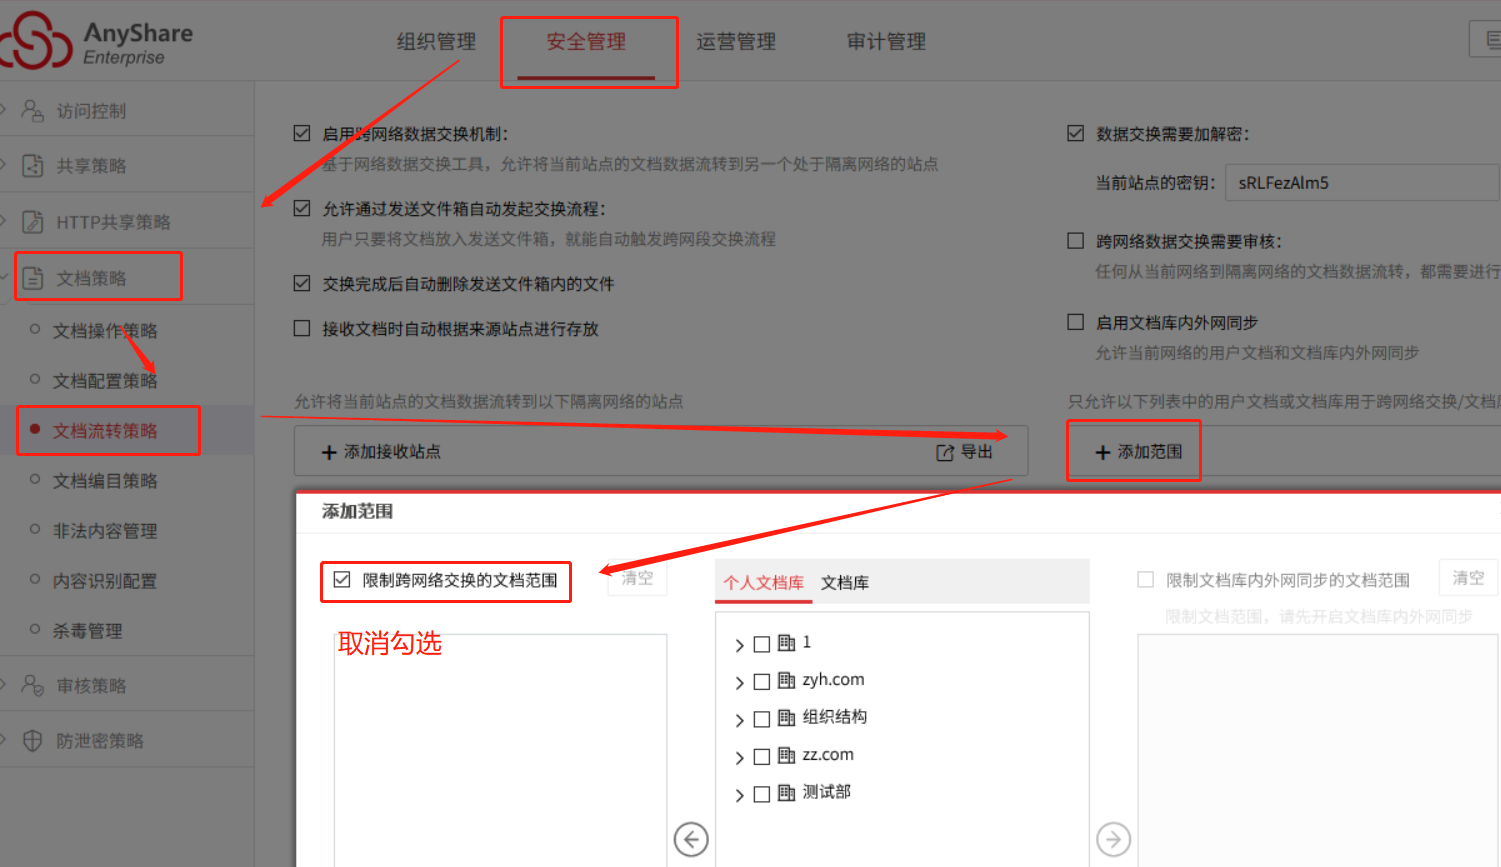Click the 导出 export icon
Image resolution: width=1501 pixels, height=867 pixels.
coord(945,452)
